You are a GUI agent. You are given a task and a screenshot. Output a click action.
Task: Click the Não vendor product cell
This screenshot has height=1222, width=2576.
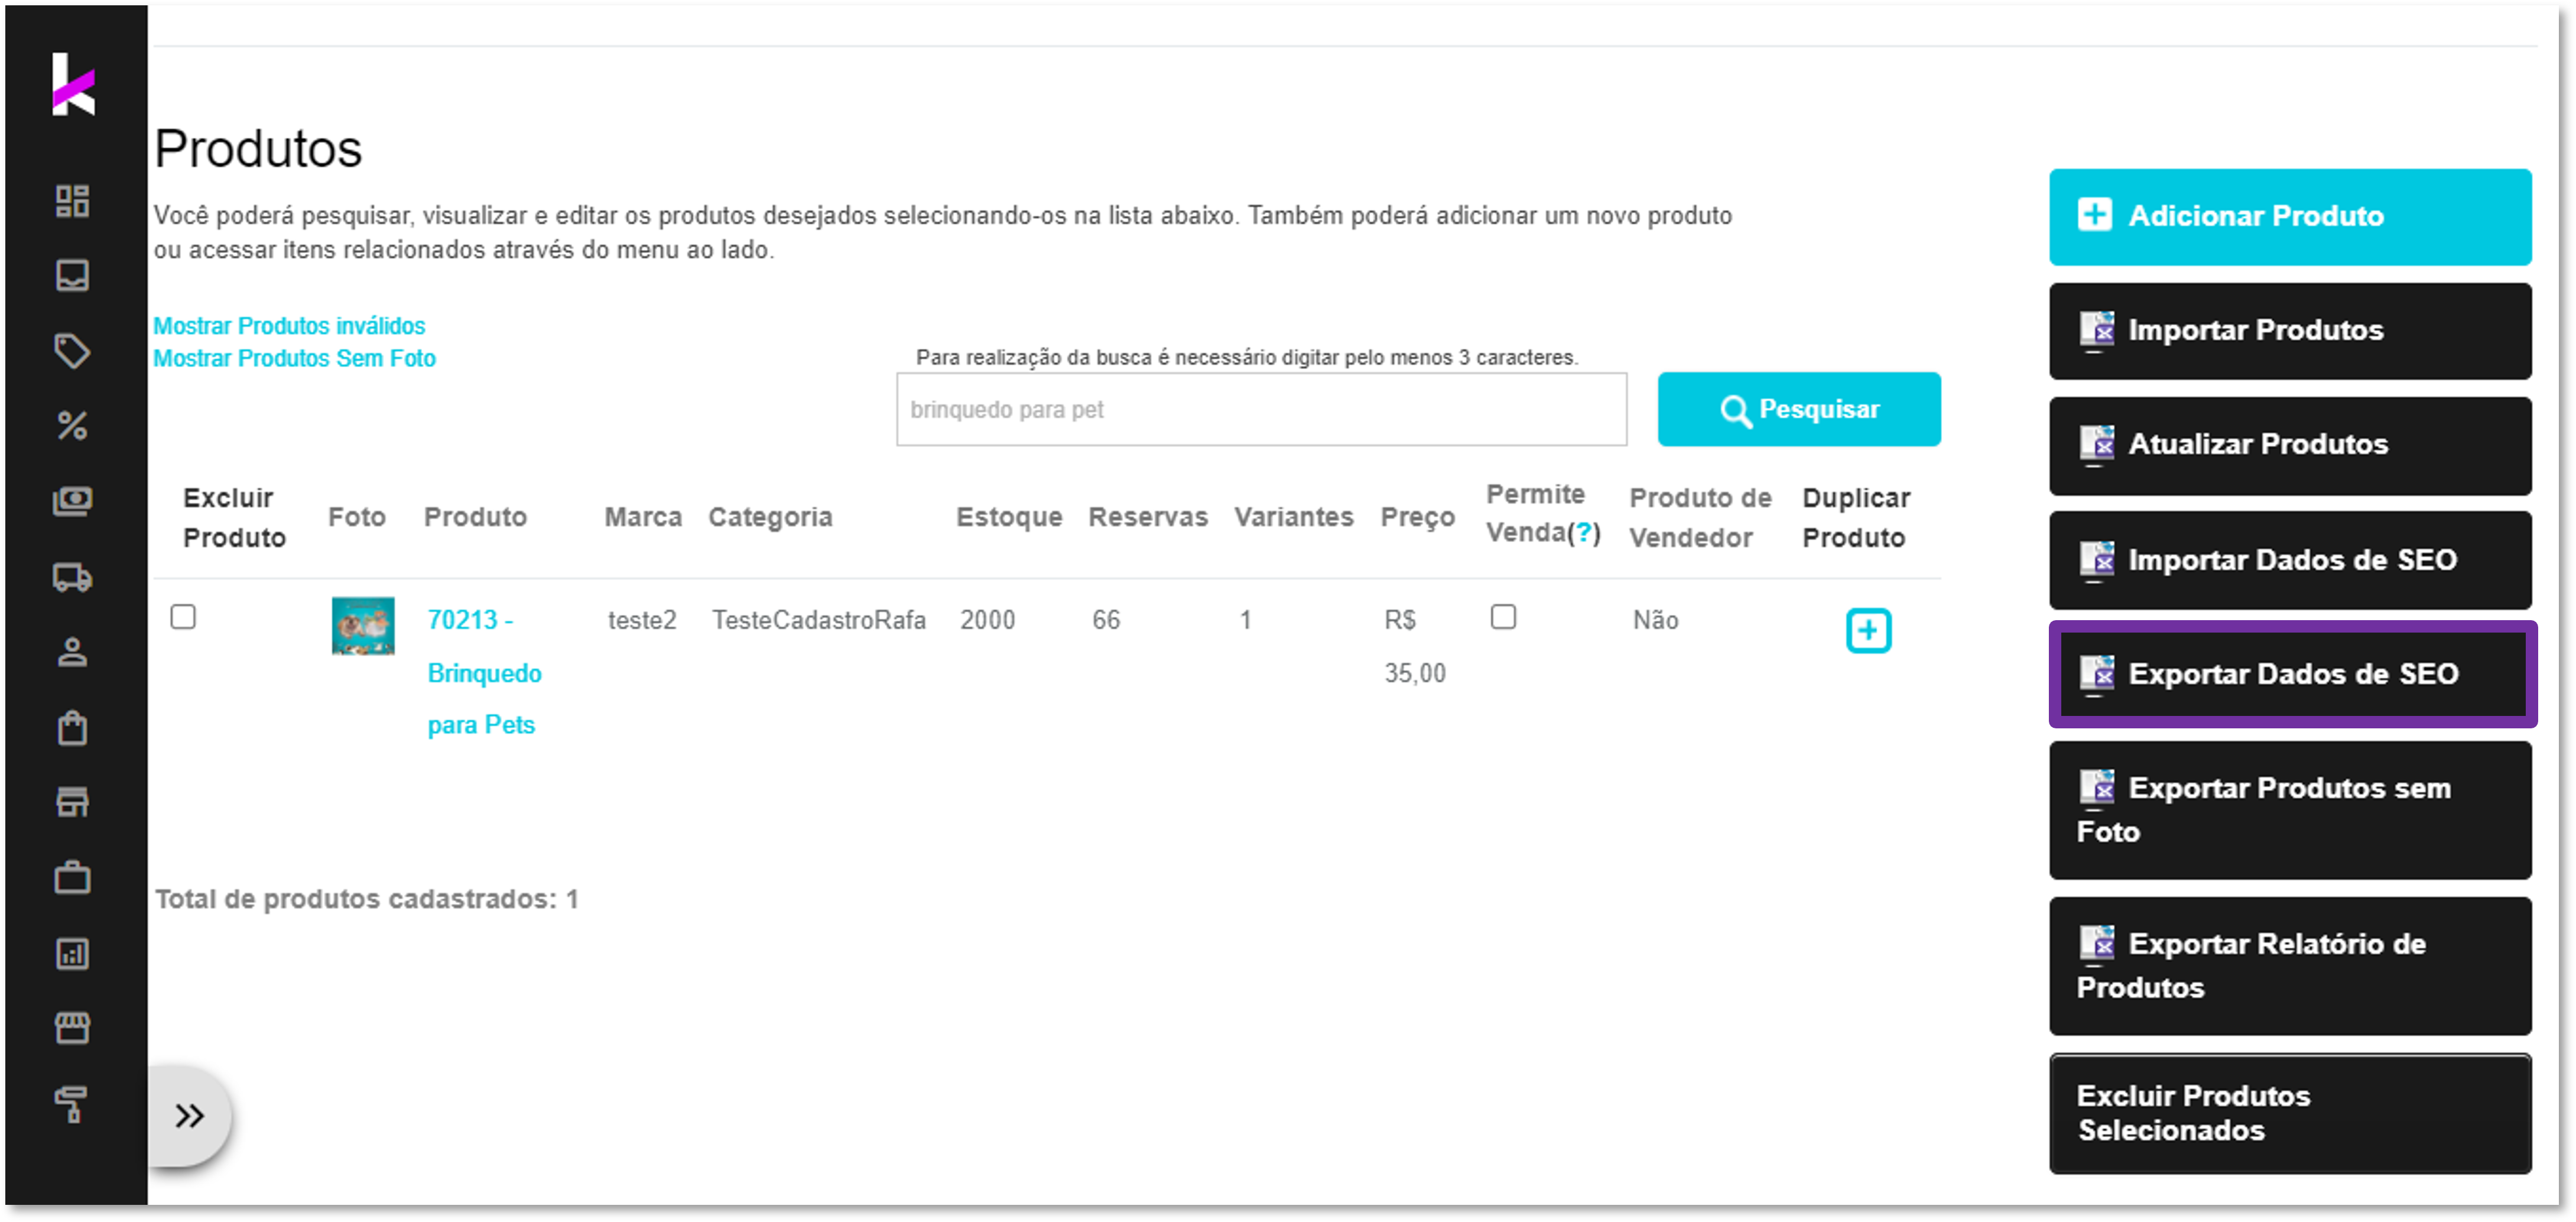pyautogui.click(x=1655, y=620)
